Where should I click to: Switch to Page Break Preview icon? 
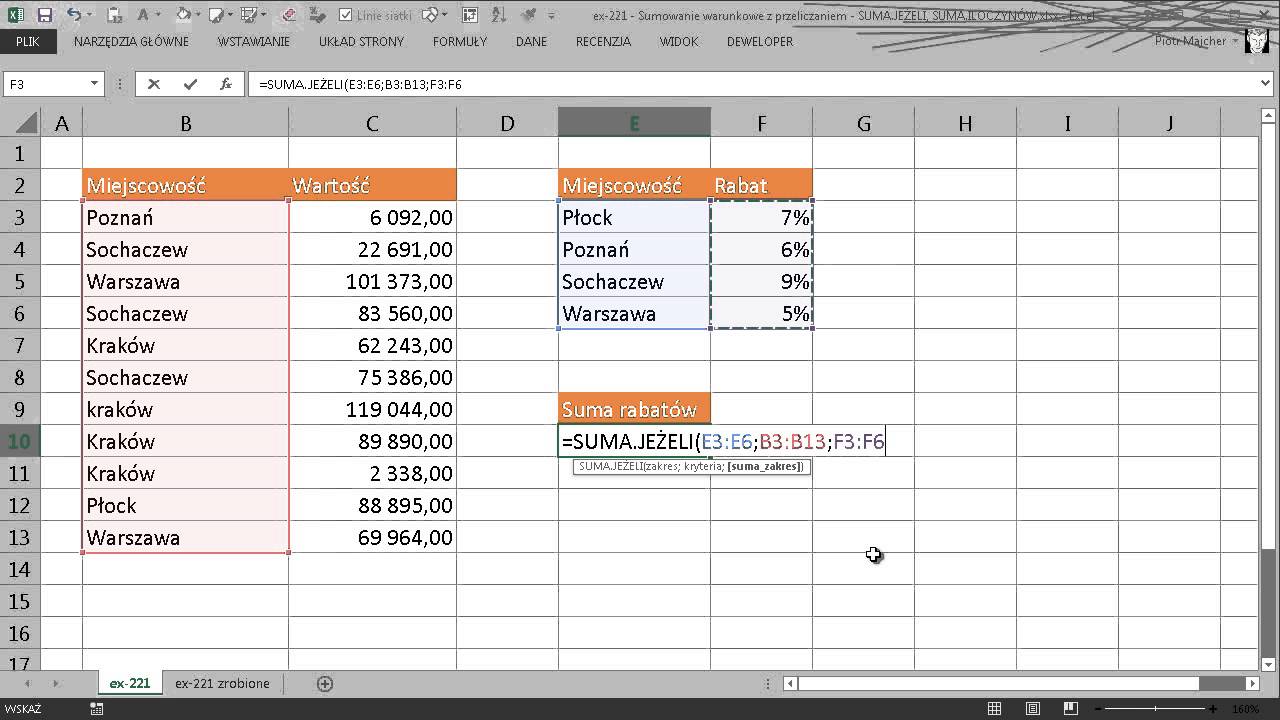(1071, 708)
